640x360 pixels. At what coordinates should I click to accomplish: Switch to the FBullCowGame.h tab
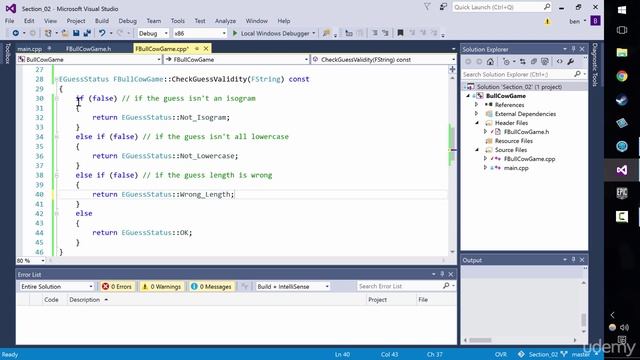coord(89,49)
